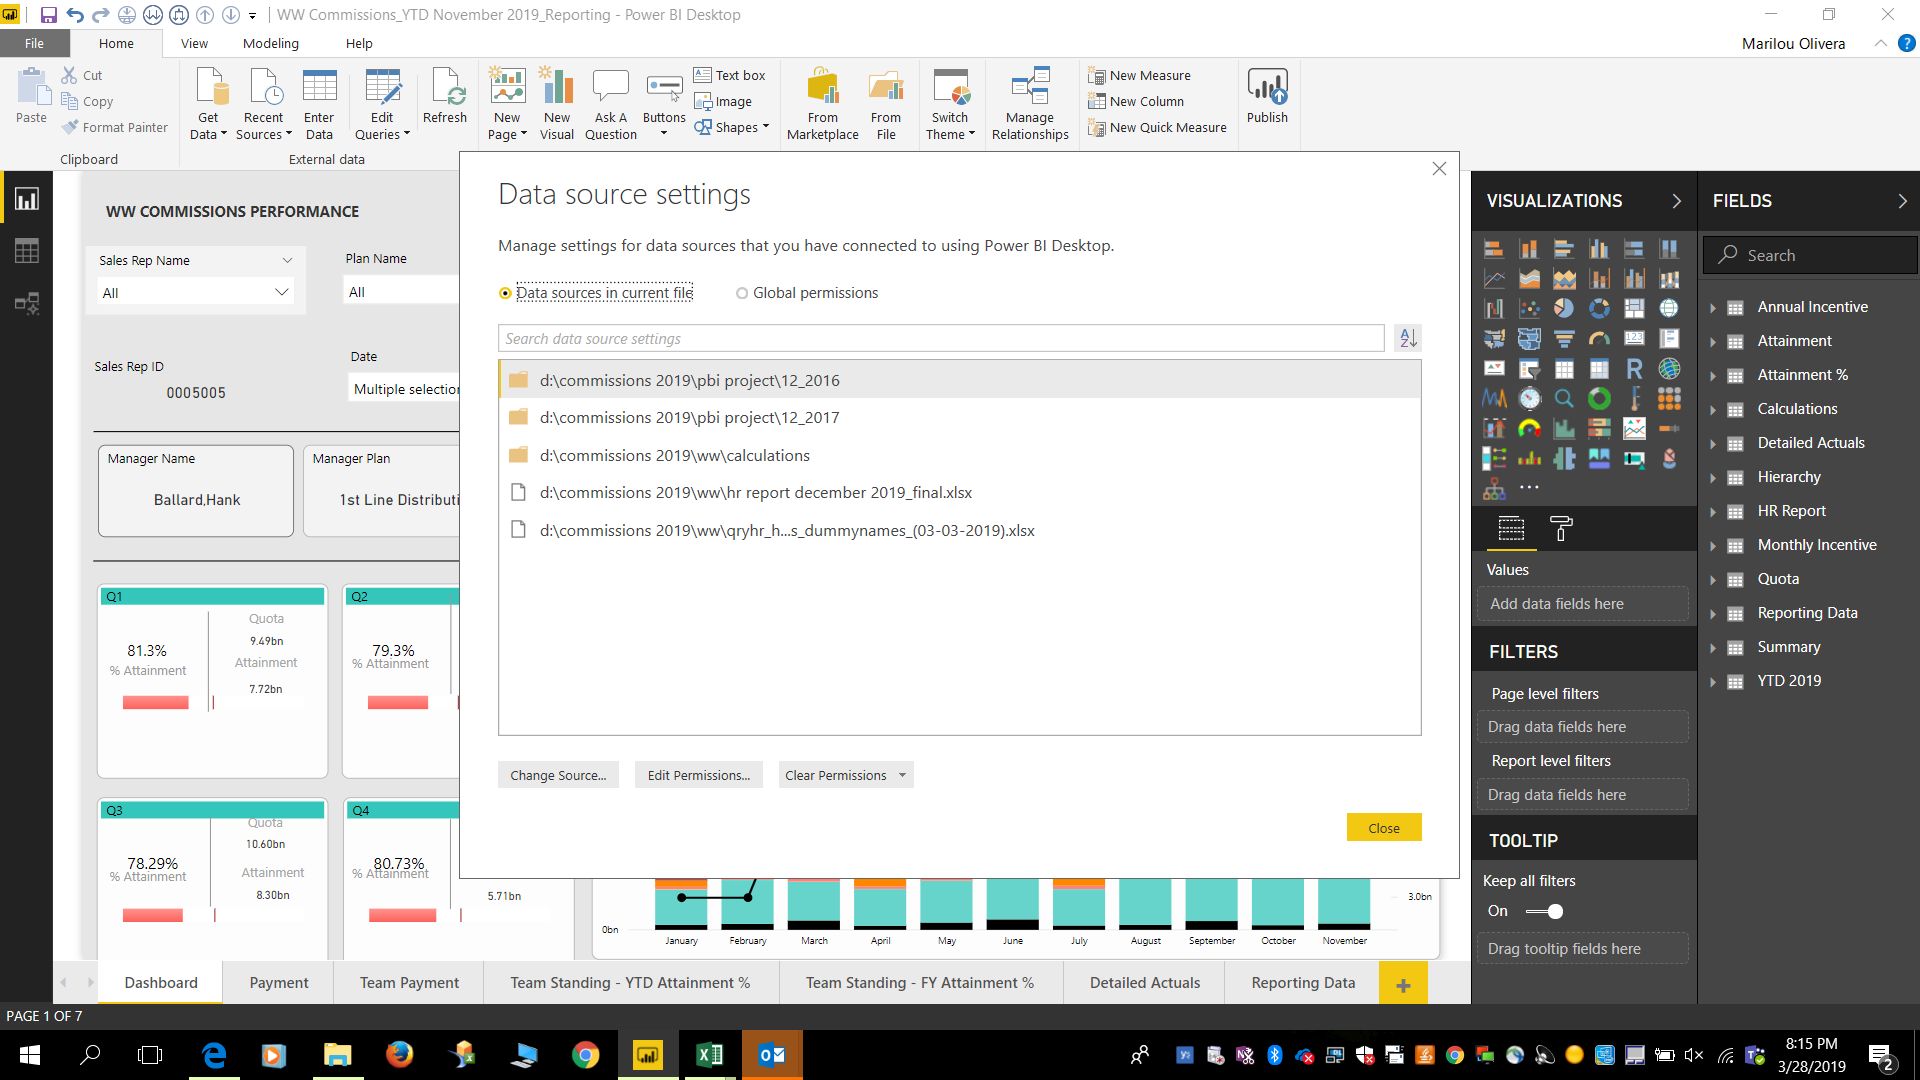Click the Fields well icon in Visualizations

click(x=1511, y=528)
